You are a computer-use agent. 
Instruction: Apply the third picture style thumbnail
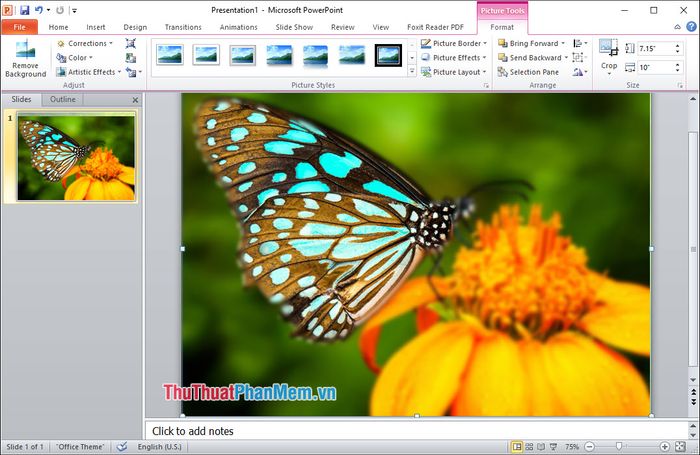[243, 55]
